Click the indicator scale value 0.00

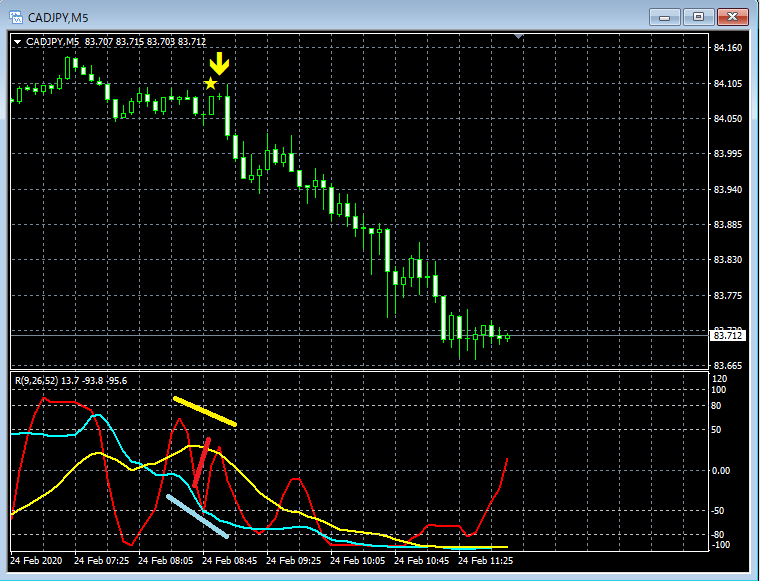coord(721,471)
